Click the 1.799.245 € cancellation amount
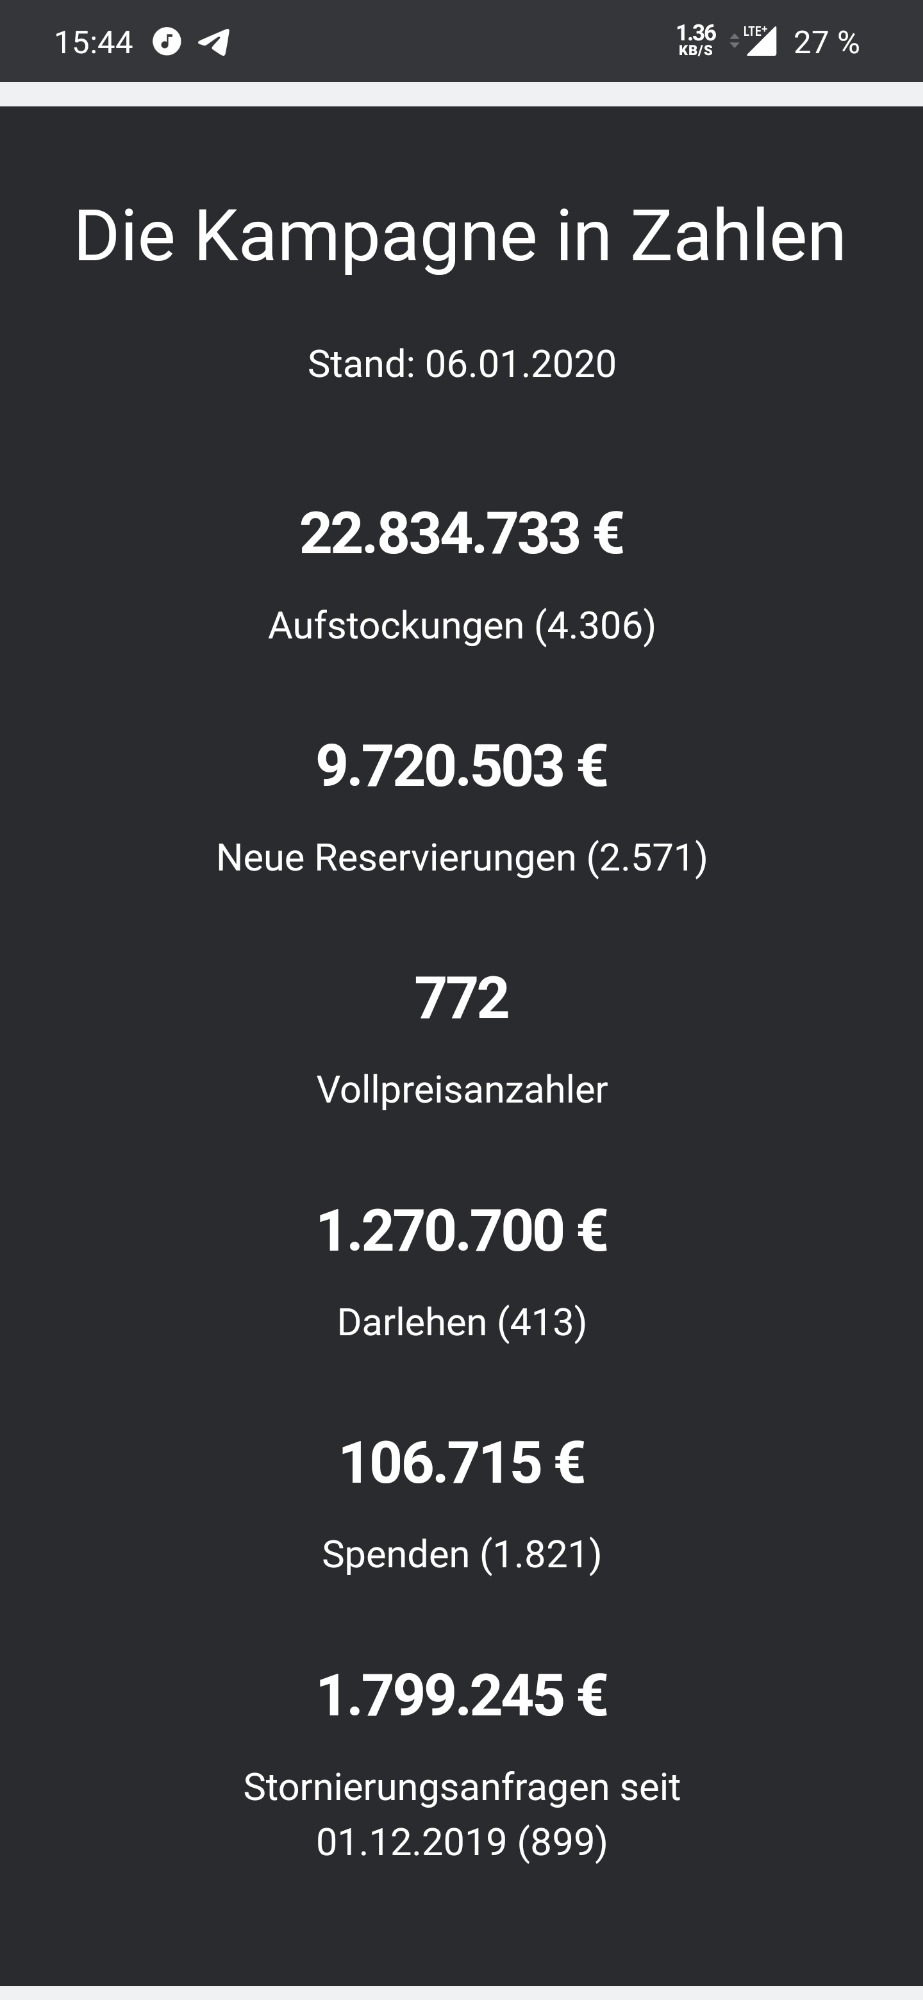Image resolution: width=923 pixels, height=2000 pixels. click(x=461, y=1695)
